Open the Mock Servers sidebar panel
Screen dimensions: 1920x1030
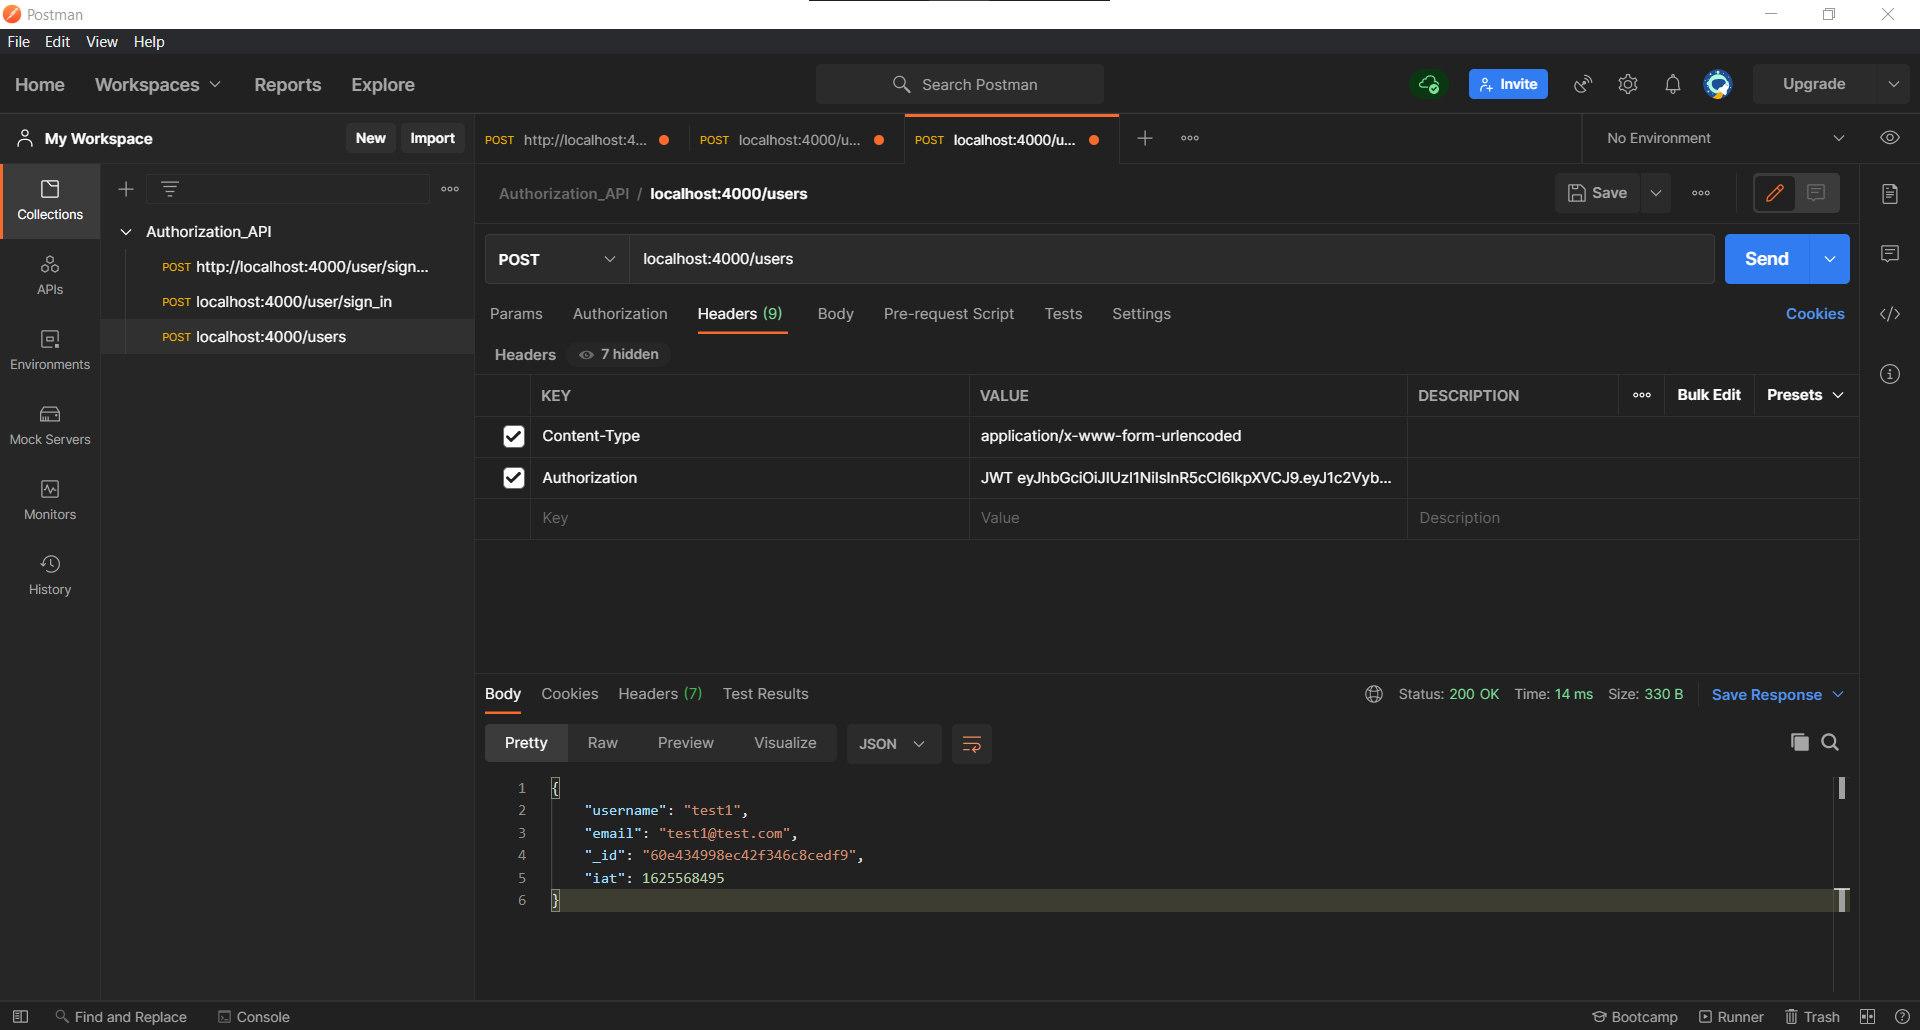pyautogui.click(x=50, y=426)
